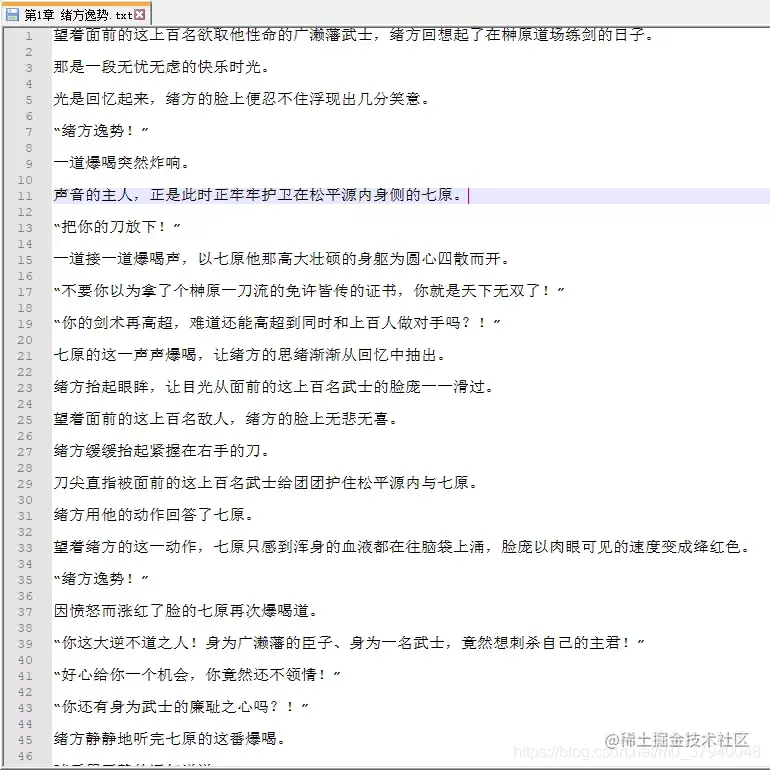
Task: Click the quote 把你的刀放下
Action: click(x=117, y=227)
